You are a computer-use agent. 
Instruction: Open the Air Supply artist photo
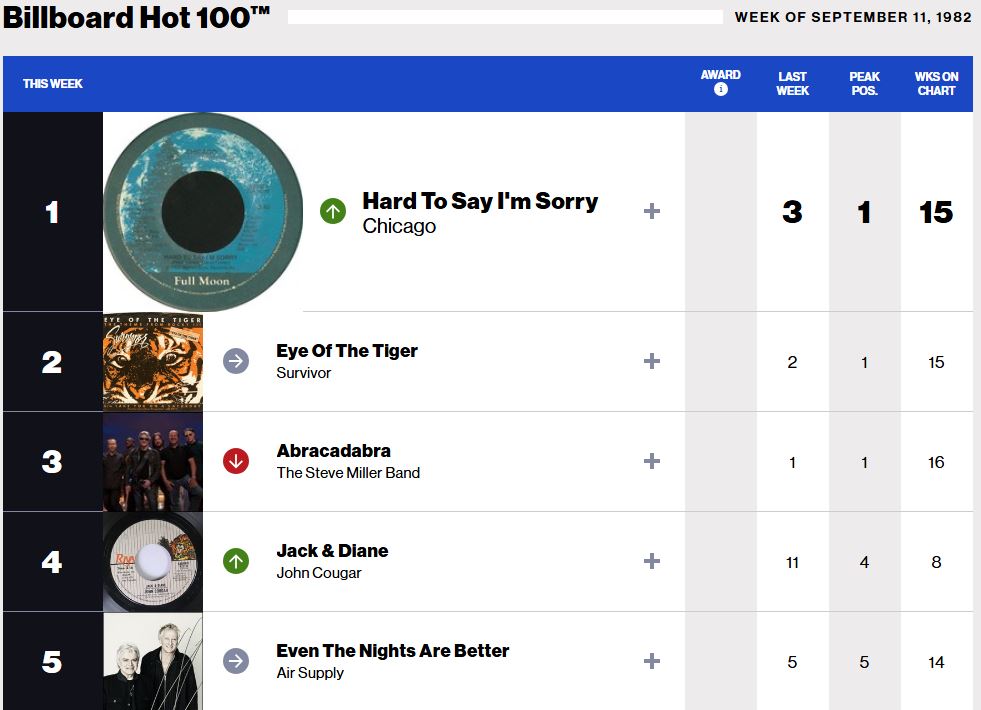153,661
